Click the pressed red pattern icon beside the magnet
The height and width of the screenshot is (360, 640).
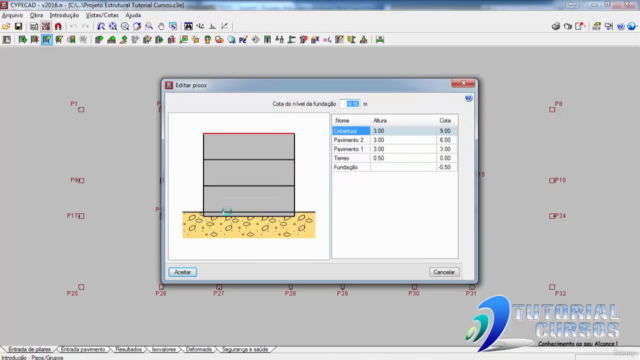pos(46,27)
